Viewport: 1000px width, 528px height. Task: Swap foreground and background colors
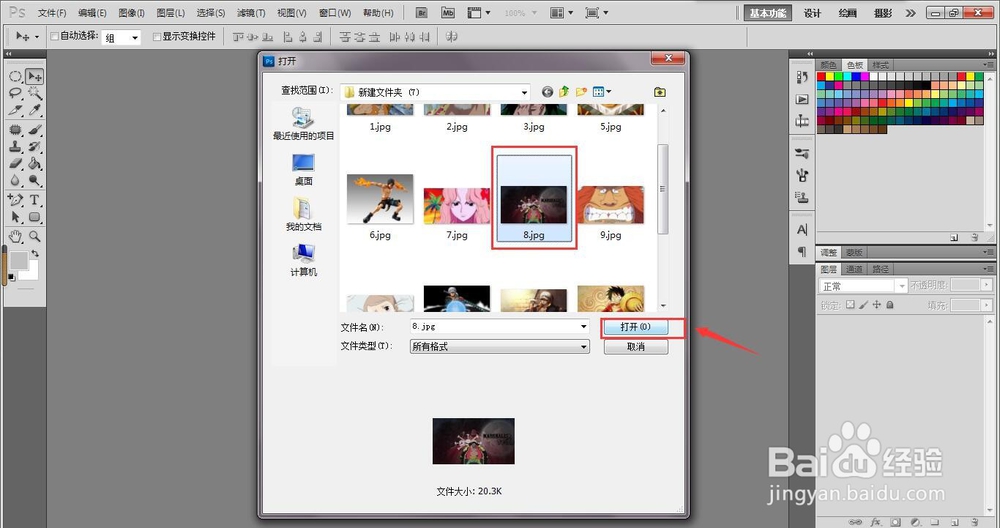tap(35, 253)
